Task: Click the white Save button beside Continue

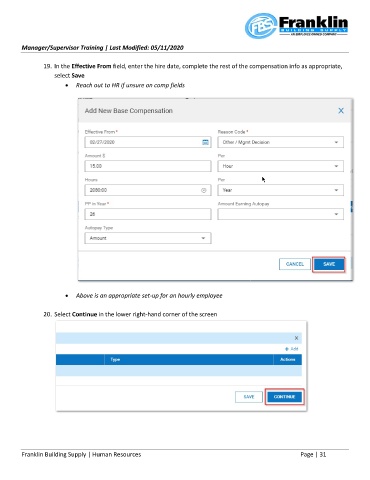Action: click(x=249, y=397)
